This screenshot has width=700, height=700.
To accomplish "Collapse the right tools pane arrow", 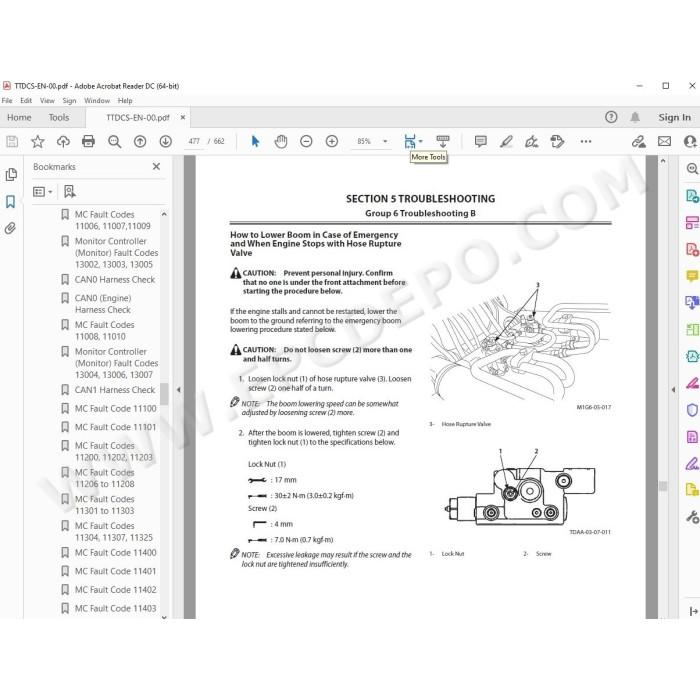I will click(674, 390).
